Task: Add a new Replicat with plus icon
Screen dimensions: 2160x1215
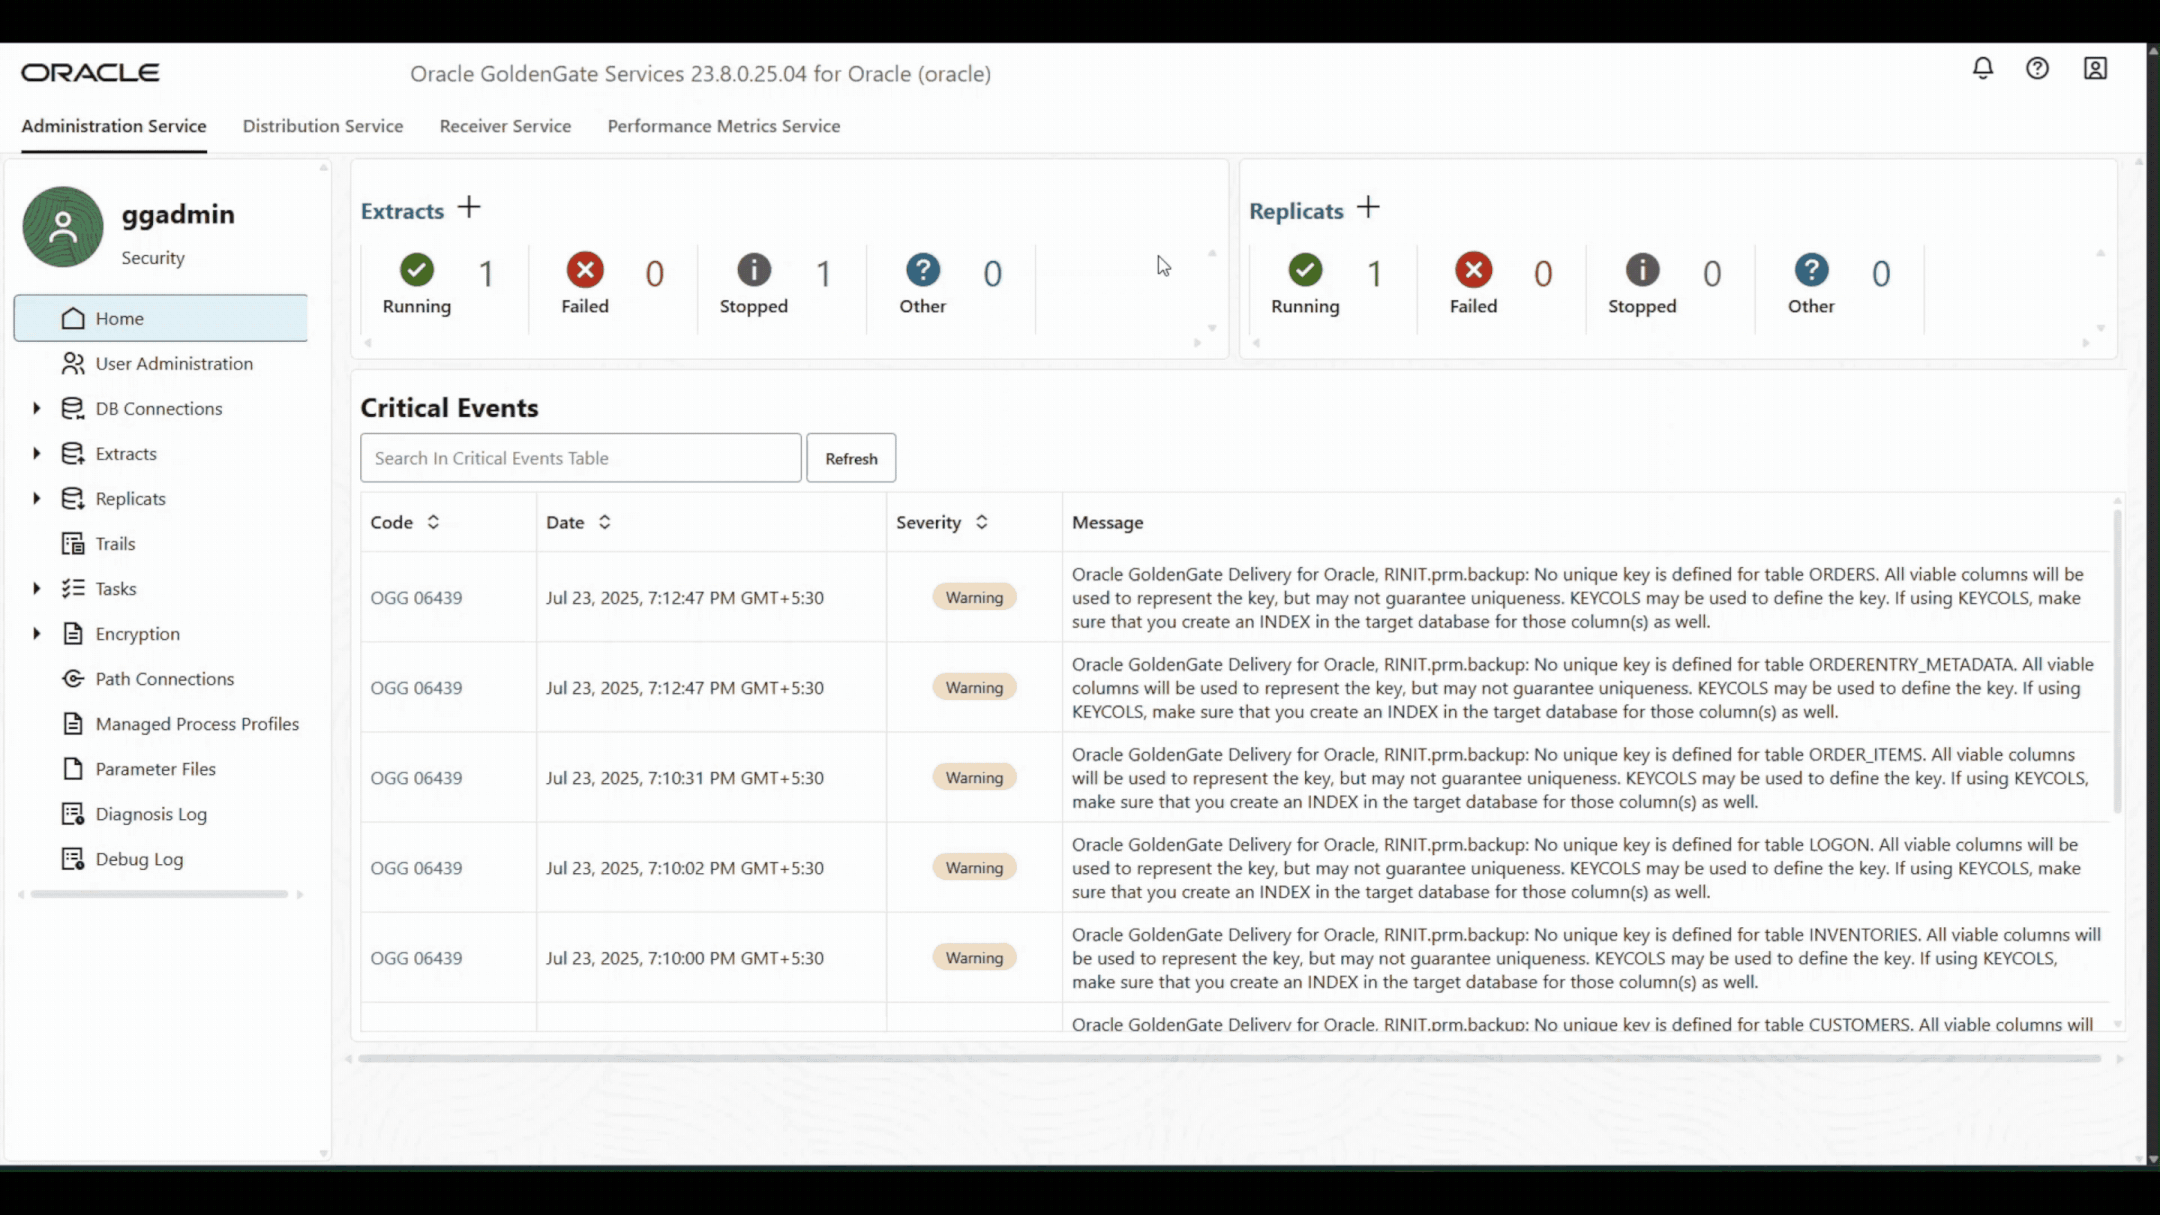Action: tap(1368, 208)
